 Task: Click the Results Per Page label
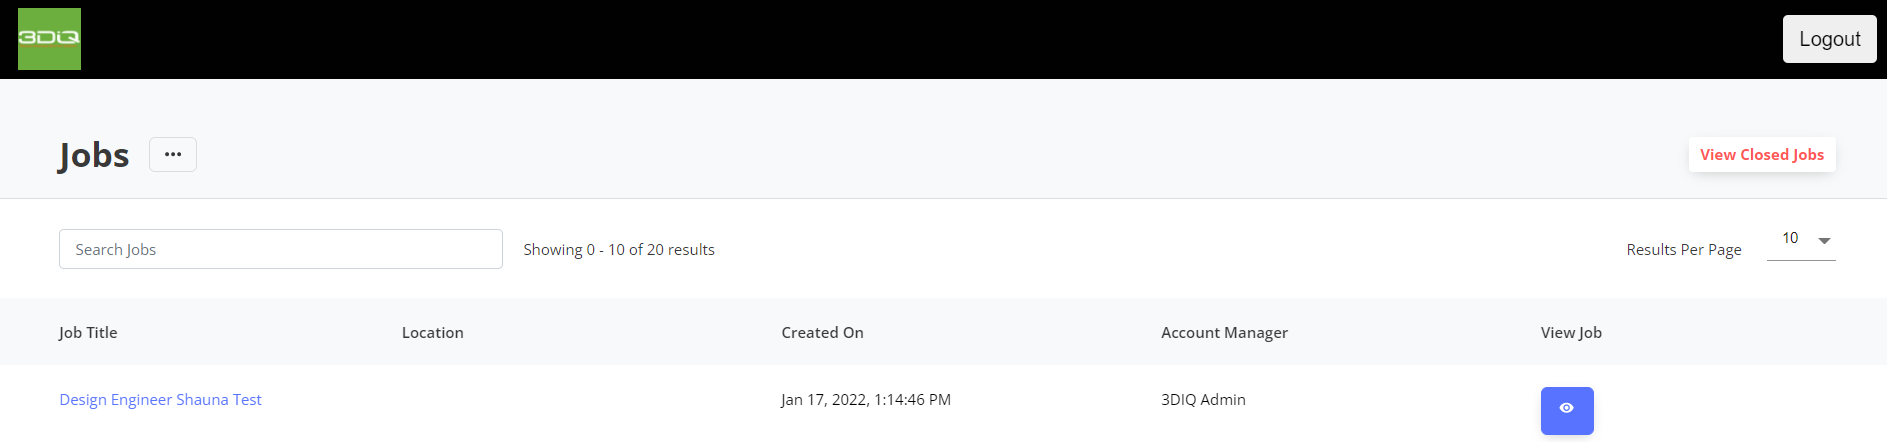click(x=1684, y=249)
